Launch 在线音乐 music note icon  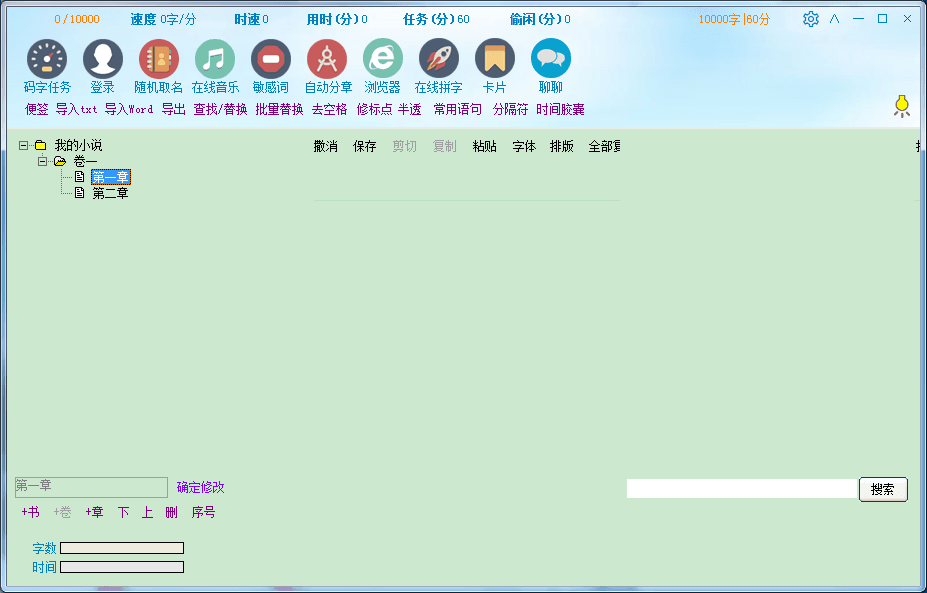tap(215, 60)
